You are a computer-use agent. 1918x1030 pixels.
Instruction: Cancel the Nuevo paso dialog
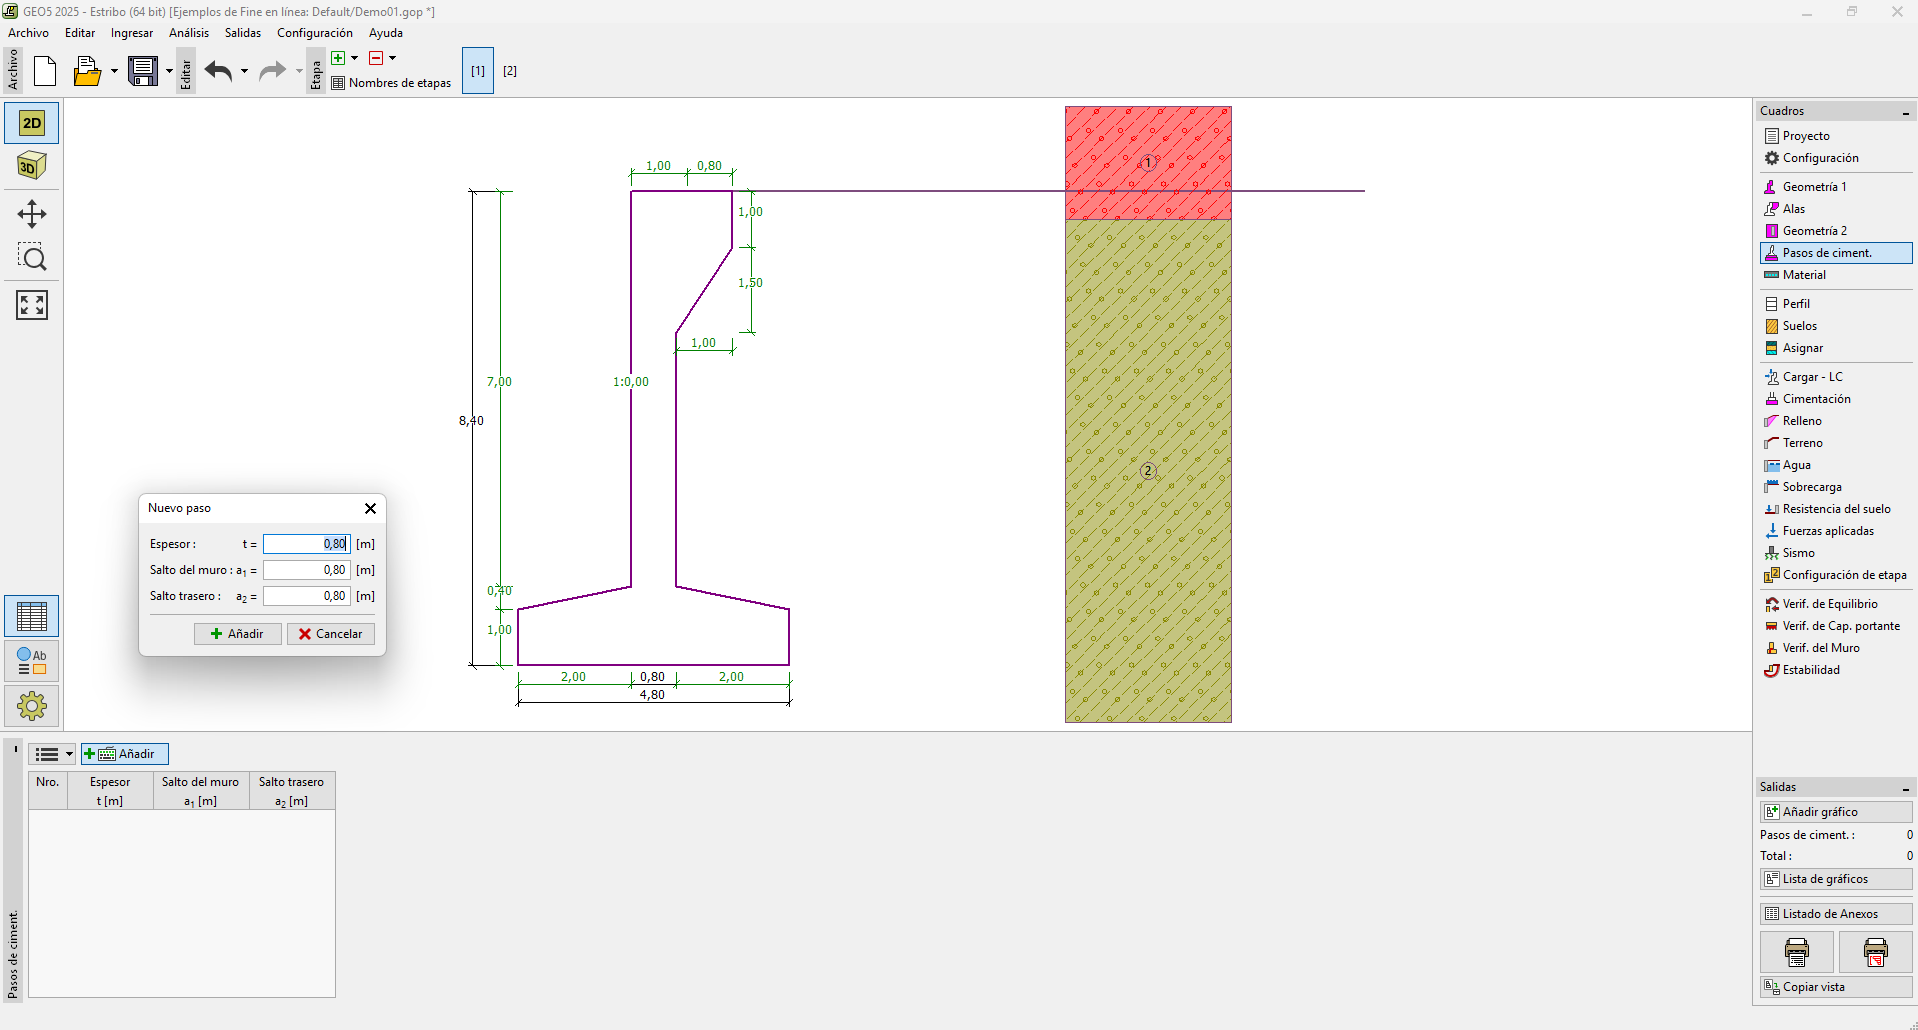(x=331, y=634)
